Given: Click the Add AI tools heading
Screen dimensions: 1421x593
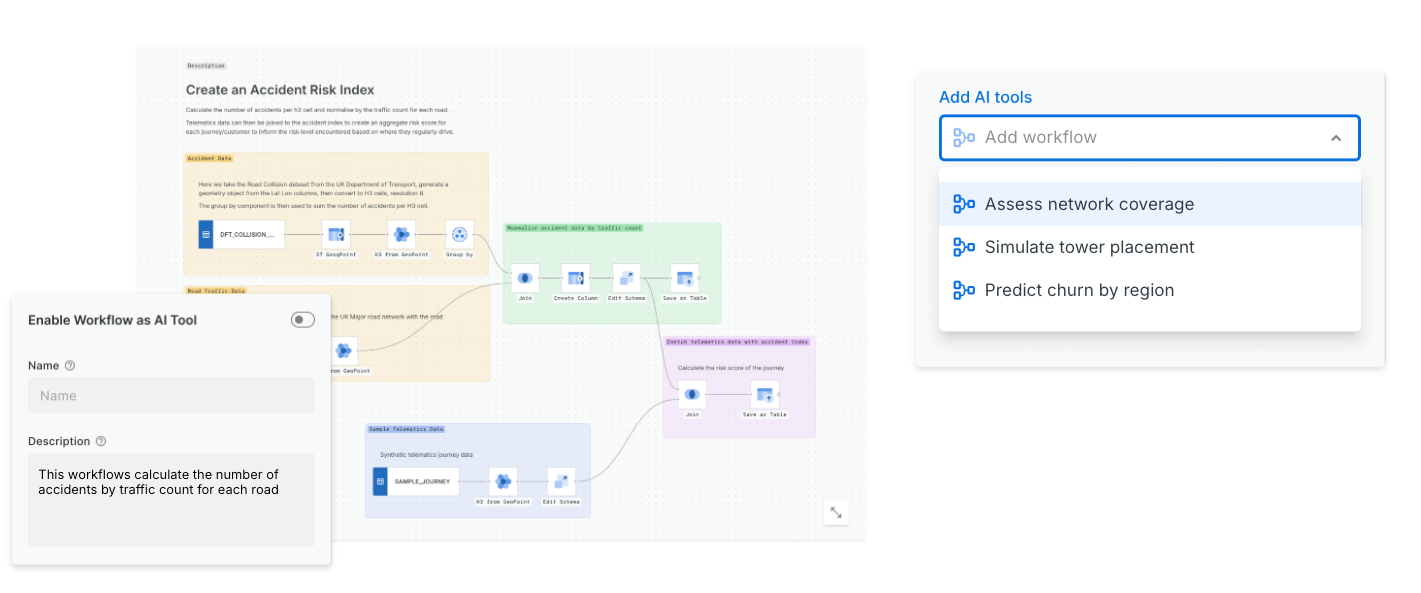Looking at the screenshot, I should coord(985,97).
